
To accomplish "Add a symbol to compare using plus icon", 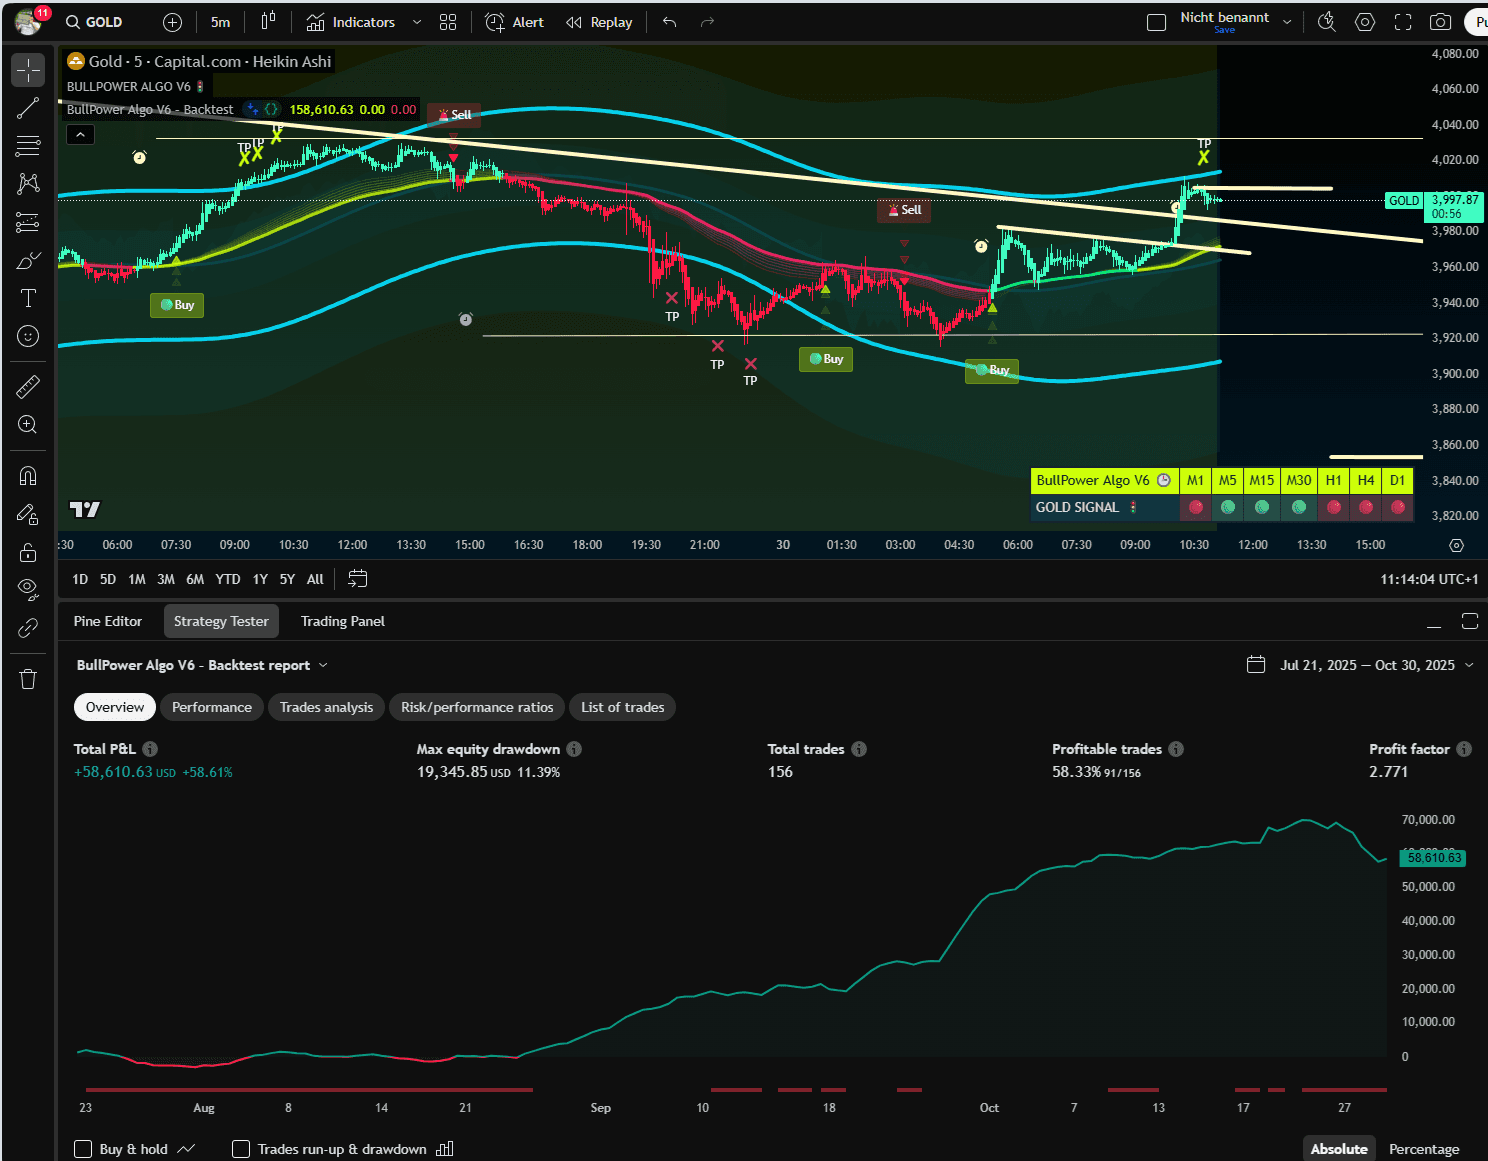I will (172, 22).
